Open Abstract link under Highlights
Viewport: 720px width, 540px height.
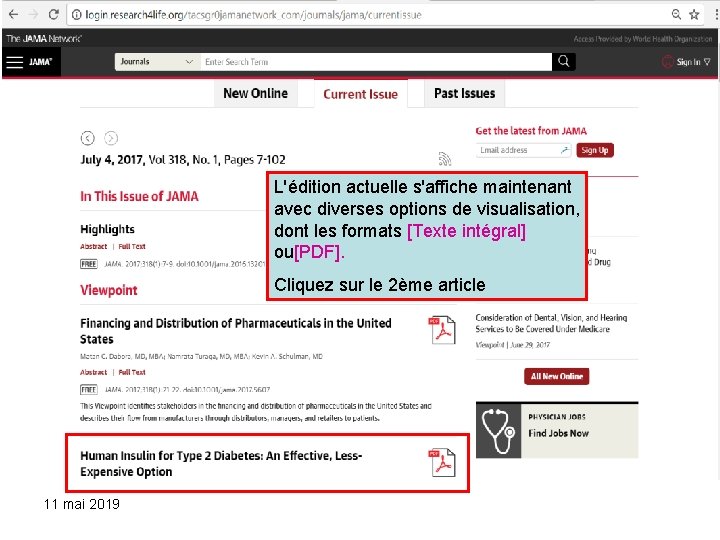(x=94, y=247)
